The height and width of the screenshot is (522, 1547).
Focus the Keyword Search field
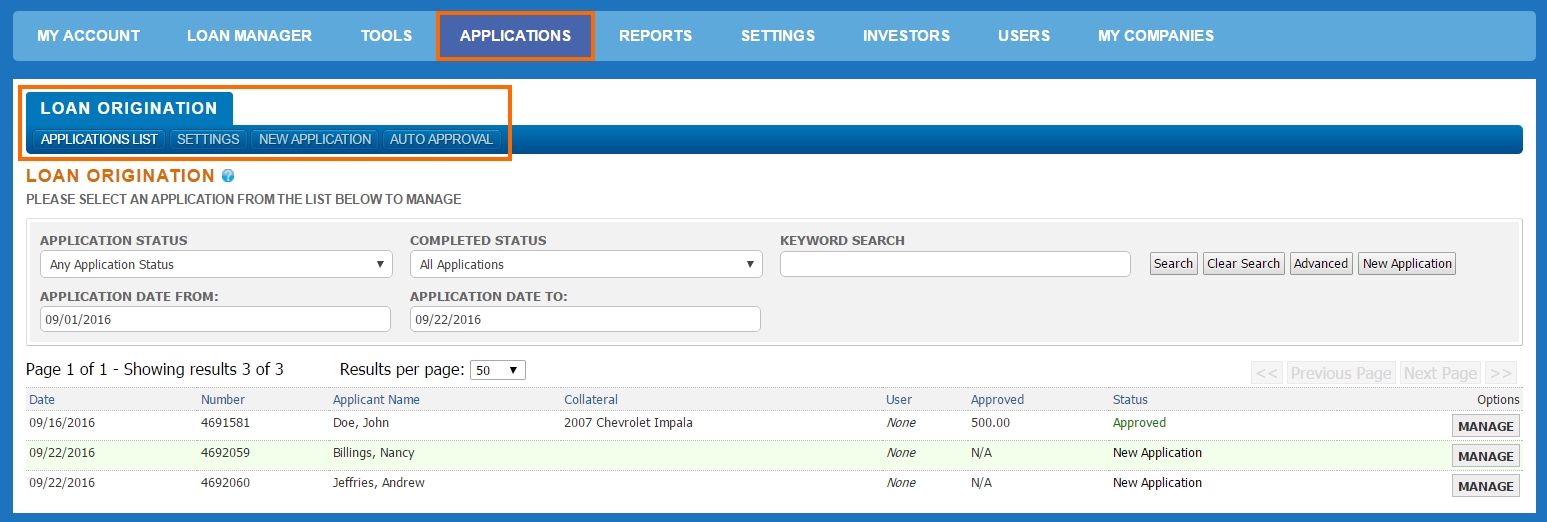point(955,264)
